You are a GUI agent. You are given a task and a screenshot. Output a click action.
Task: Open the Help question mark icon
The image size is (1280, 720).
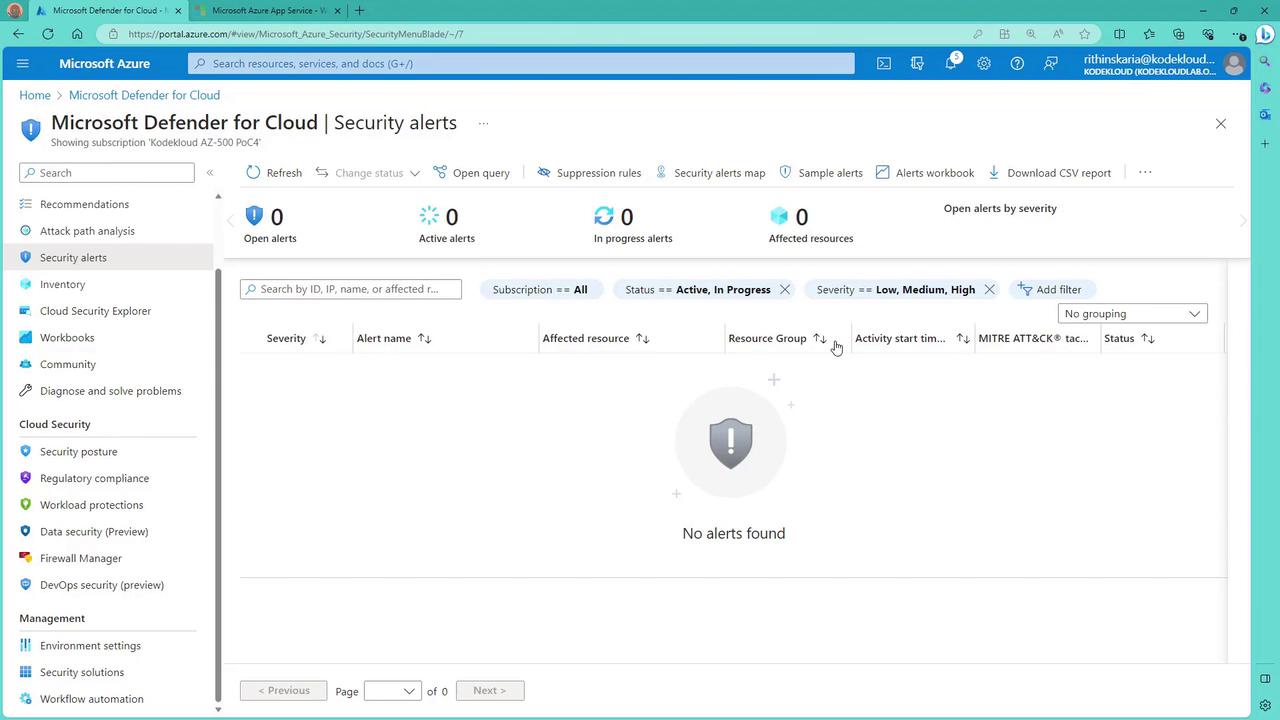(1017, 63)
